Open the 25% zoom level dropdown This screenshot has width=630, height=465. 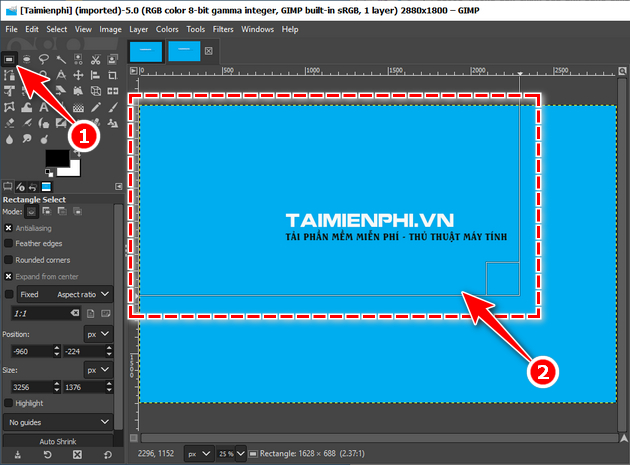click(x=240, y=454)
